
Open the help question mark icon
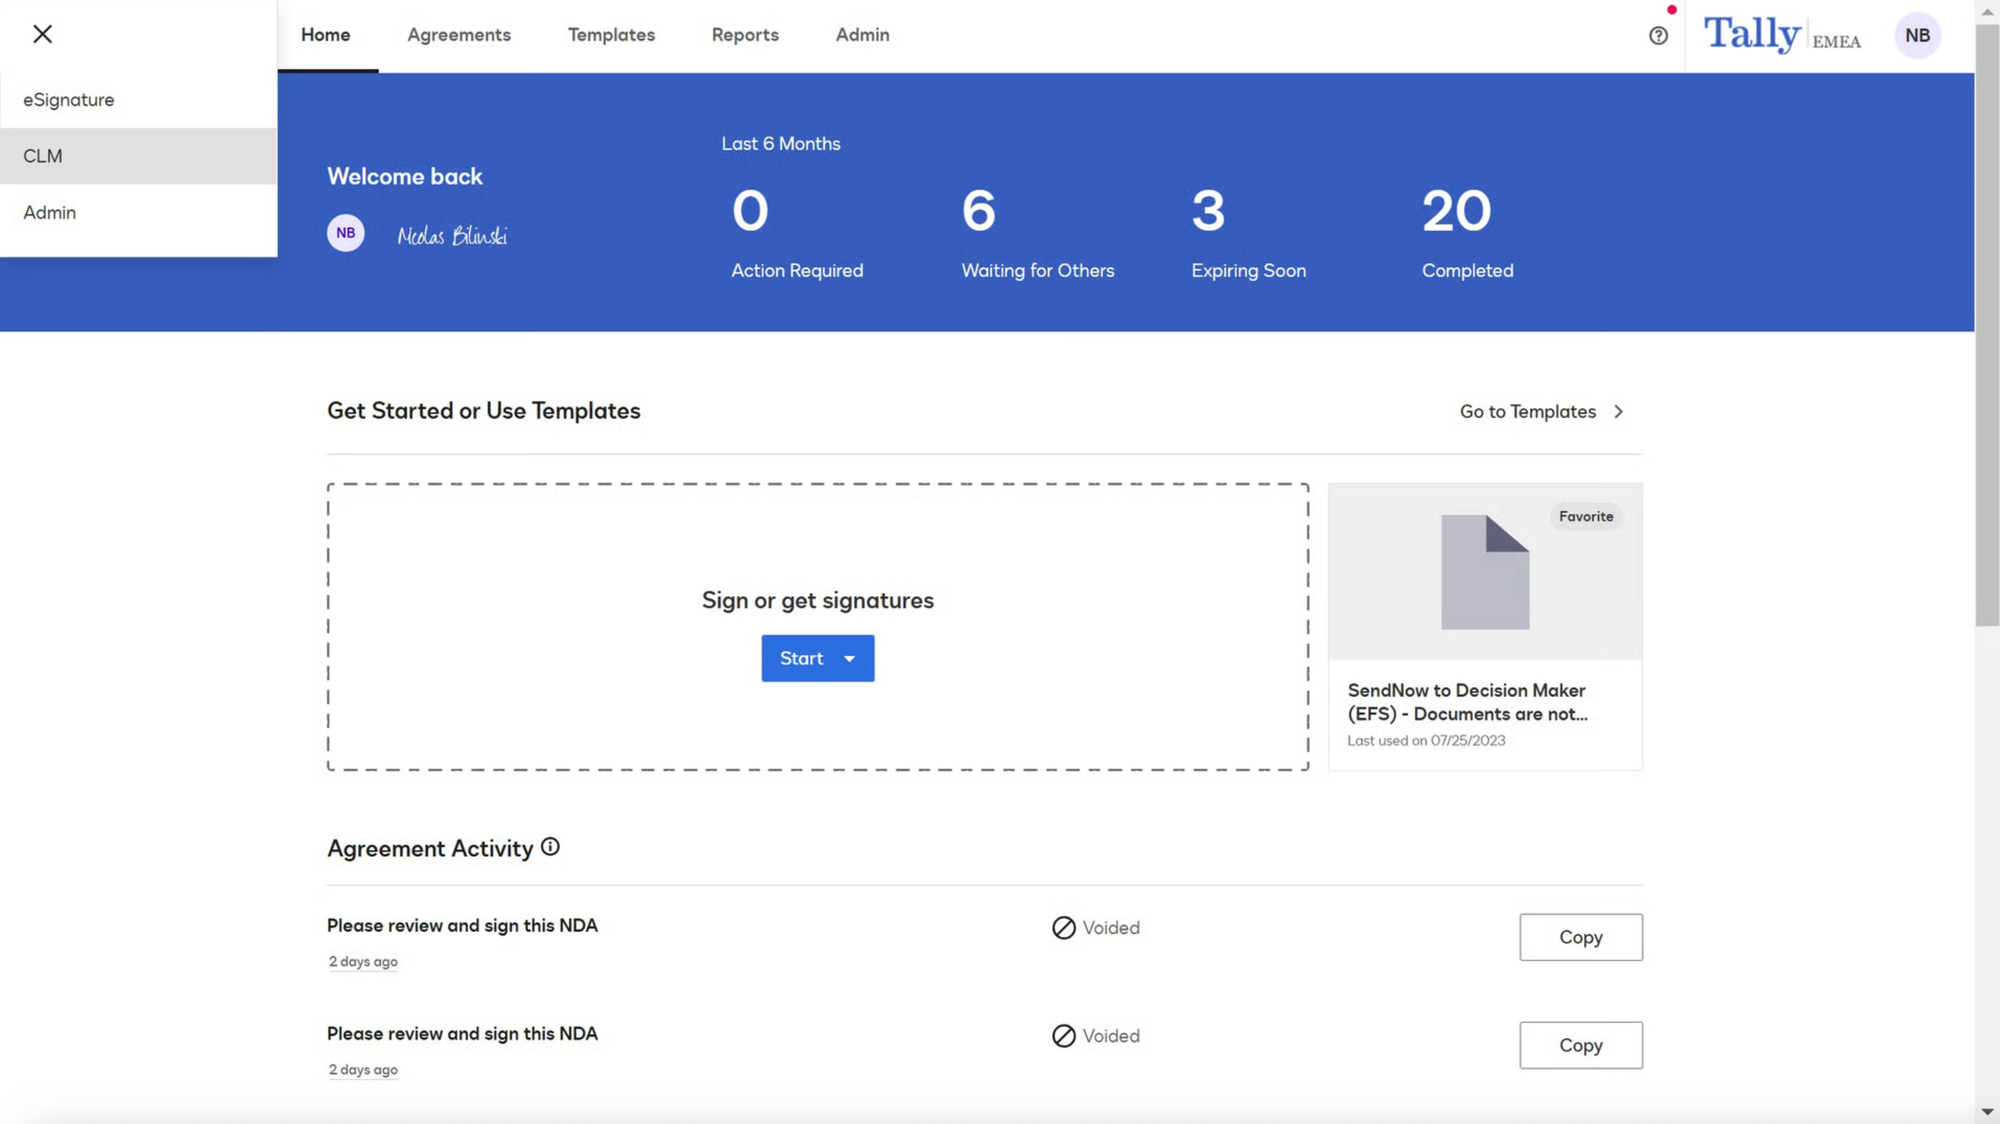click(1658, 35)
